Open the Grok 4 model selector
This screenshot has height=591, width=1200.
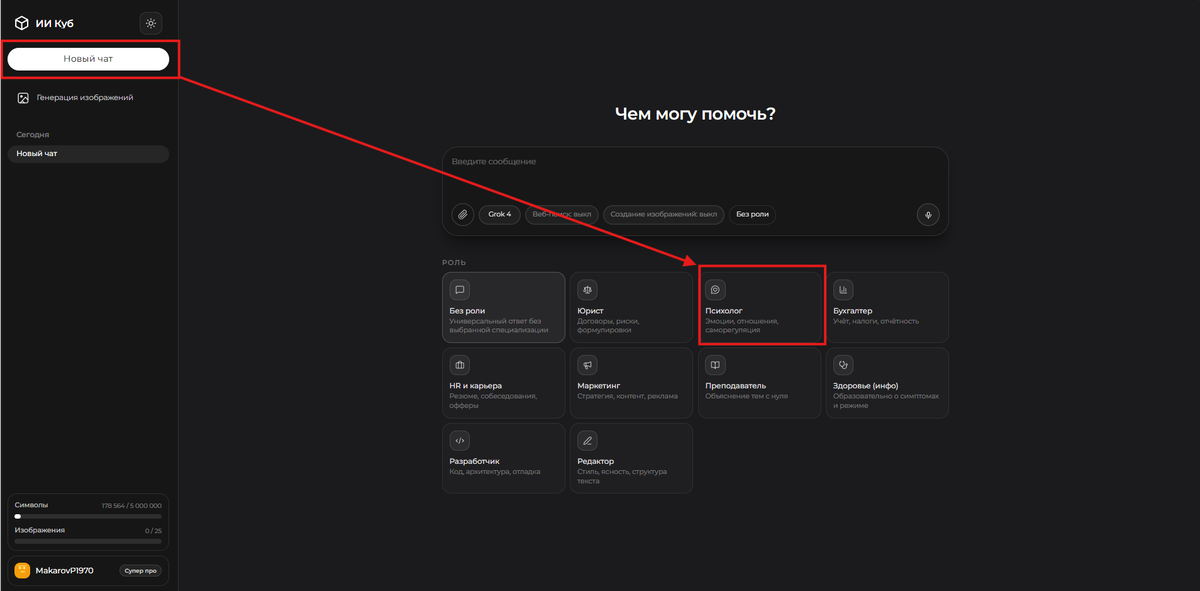click(500, 214)
